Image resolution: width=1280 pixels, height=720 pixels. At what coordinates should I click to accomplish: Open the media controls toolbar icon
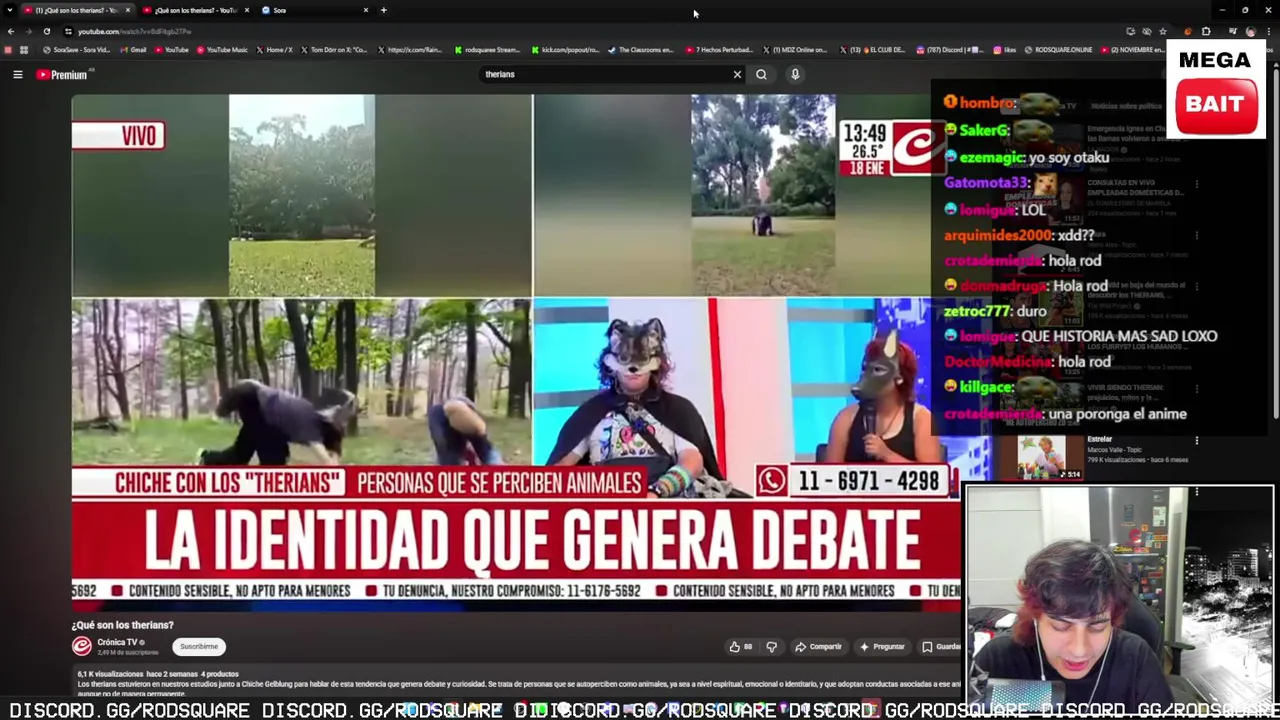[1233, 31]
